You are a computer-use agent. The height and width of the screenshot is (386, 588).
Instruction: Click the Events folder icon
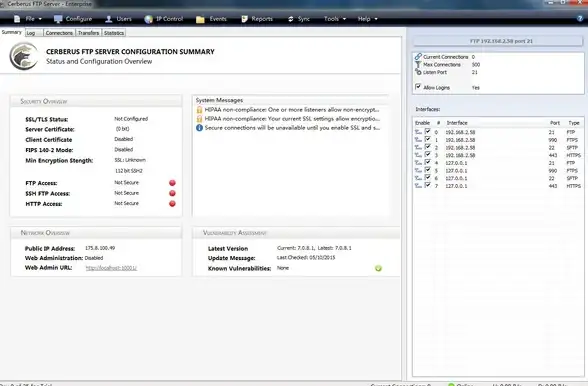(x=200, y=19)
